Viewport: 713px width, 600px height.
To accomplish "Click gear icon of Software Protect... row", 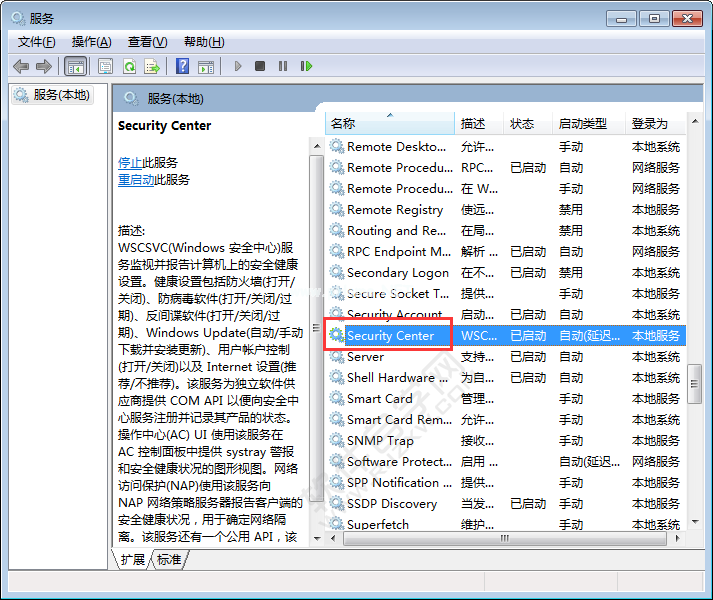I will [x=336, y=461].
